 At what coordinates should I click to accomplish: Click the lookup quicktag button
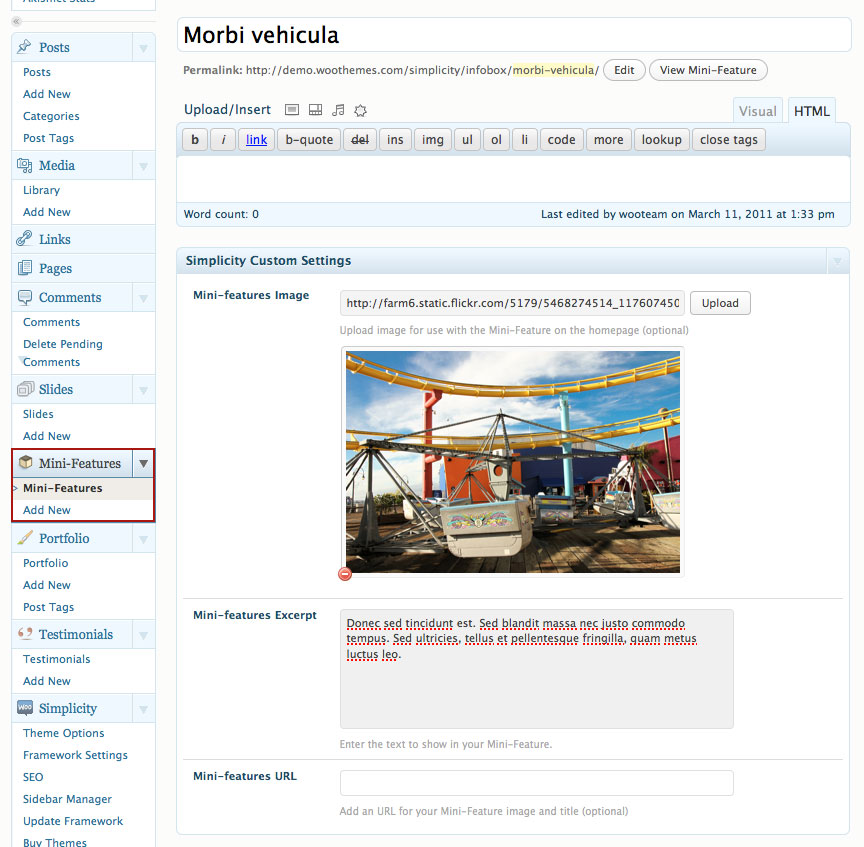click(661, 139)
